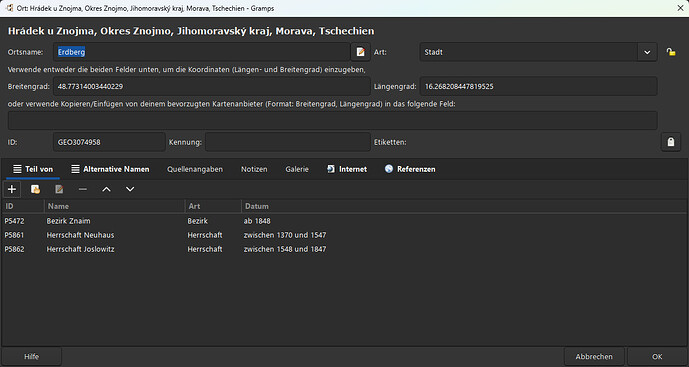Click the ID field GEO3074958

coord(109,142)
